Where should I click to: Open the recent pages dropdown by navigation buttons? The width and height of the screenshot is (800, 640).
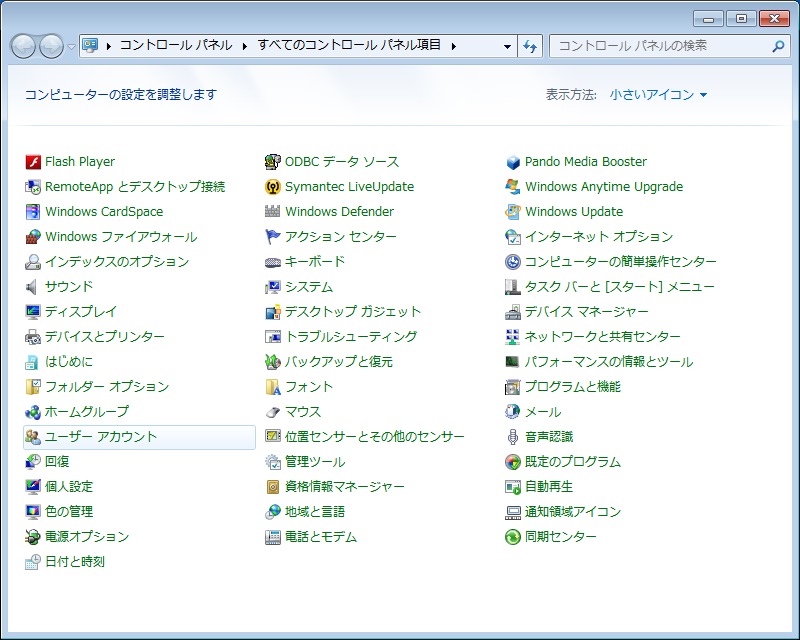point(71,46)
